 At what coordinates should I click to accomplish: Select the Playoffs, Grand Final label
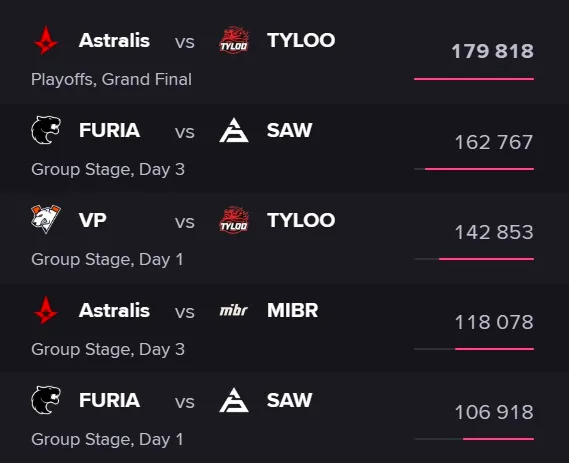coord(111,79)
